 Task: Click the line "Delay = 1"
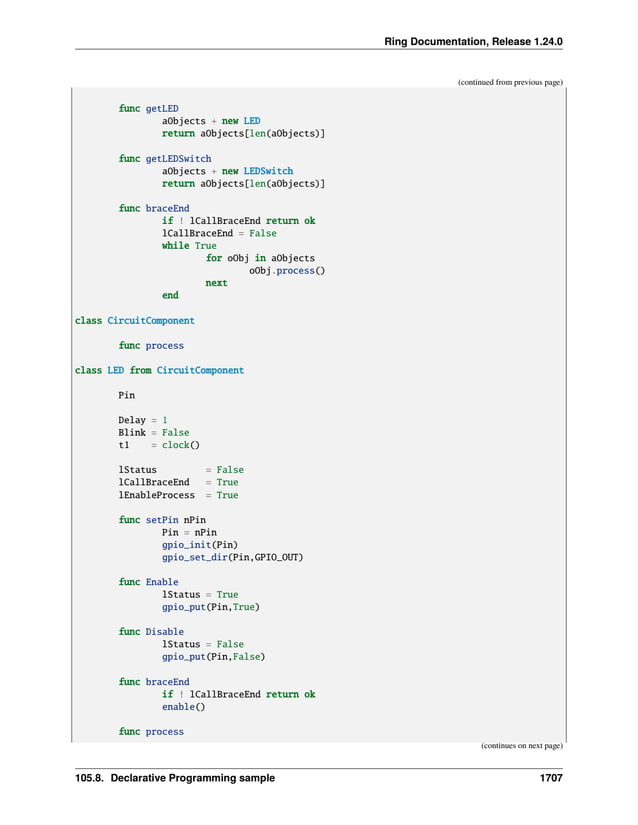click(x=143, y=420)
